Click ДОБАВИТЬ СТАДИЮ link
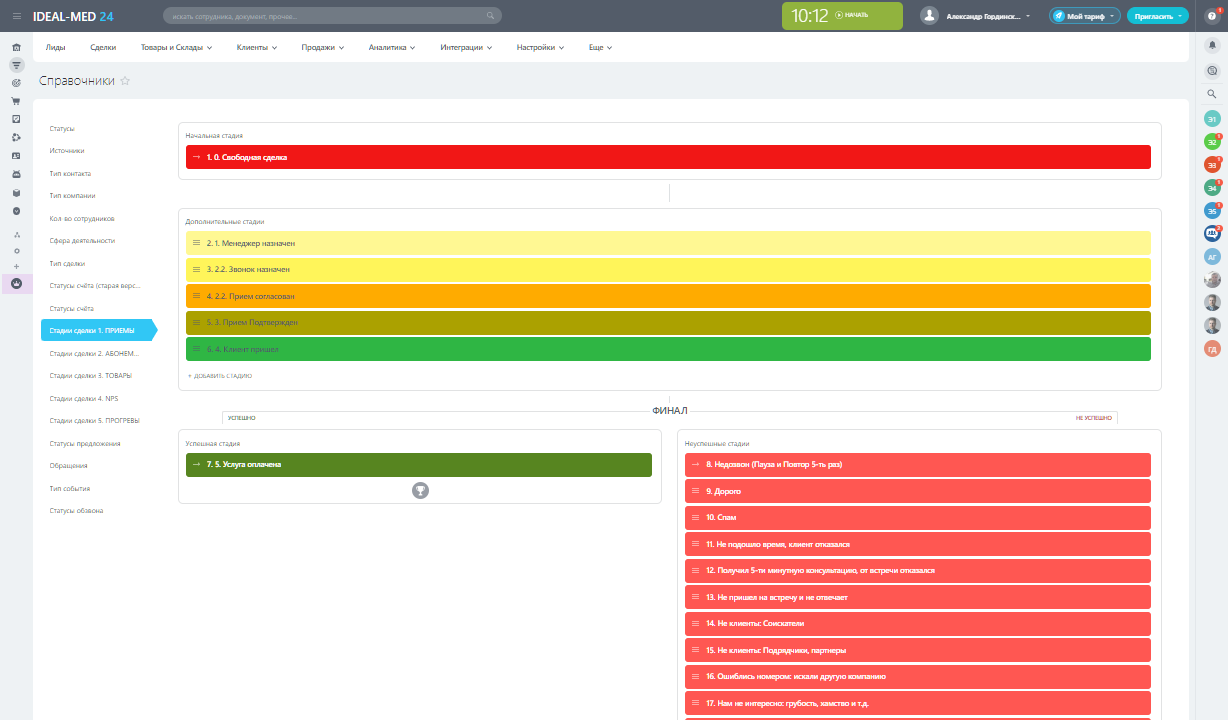The image size is (1228, 720). (219, 375)
